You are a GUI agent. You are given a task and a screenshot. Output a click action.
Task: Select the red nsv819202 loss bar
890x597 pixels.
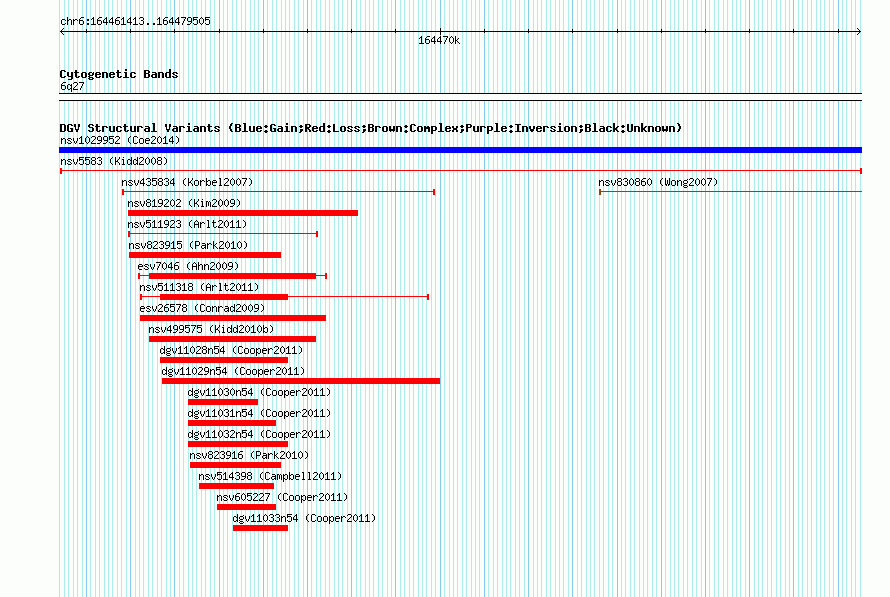tap(243, 213)
